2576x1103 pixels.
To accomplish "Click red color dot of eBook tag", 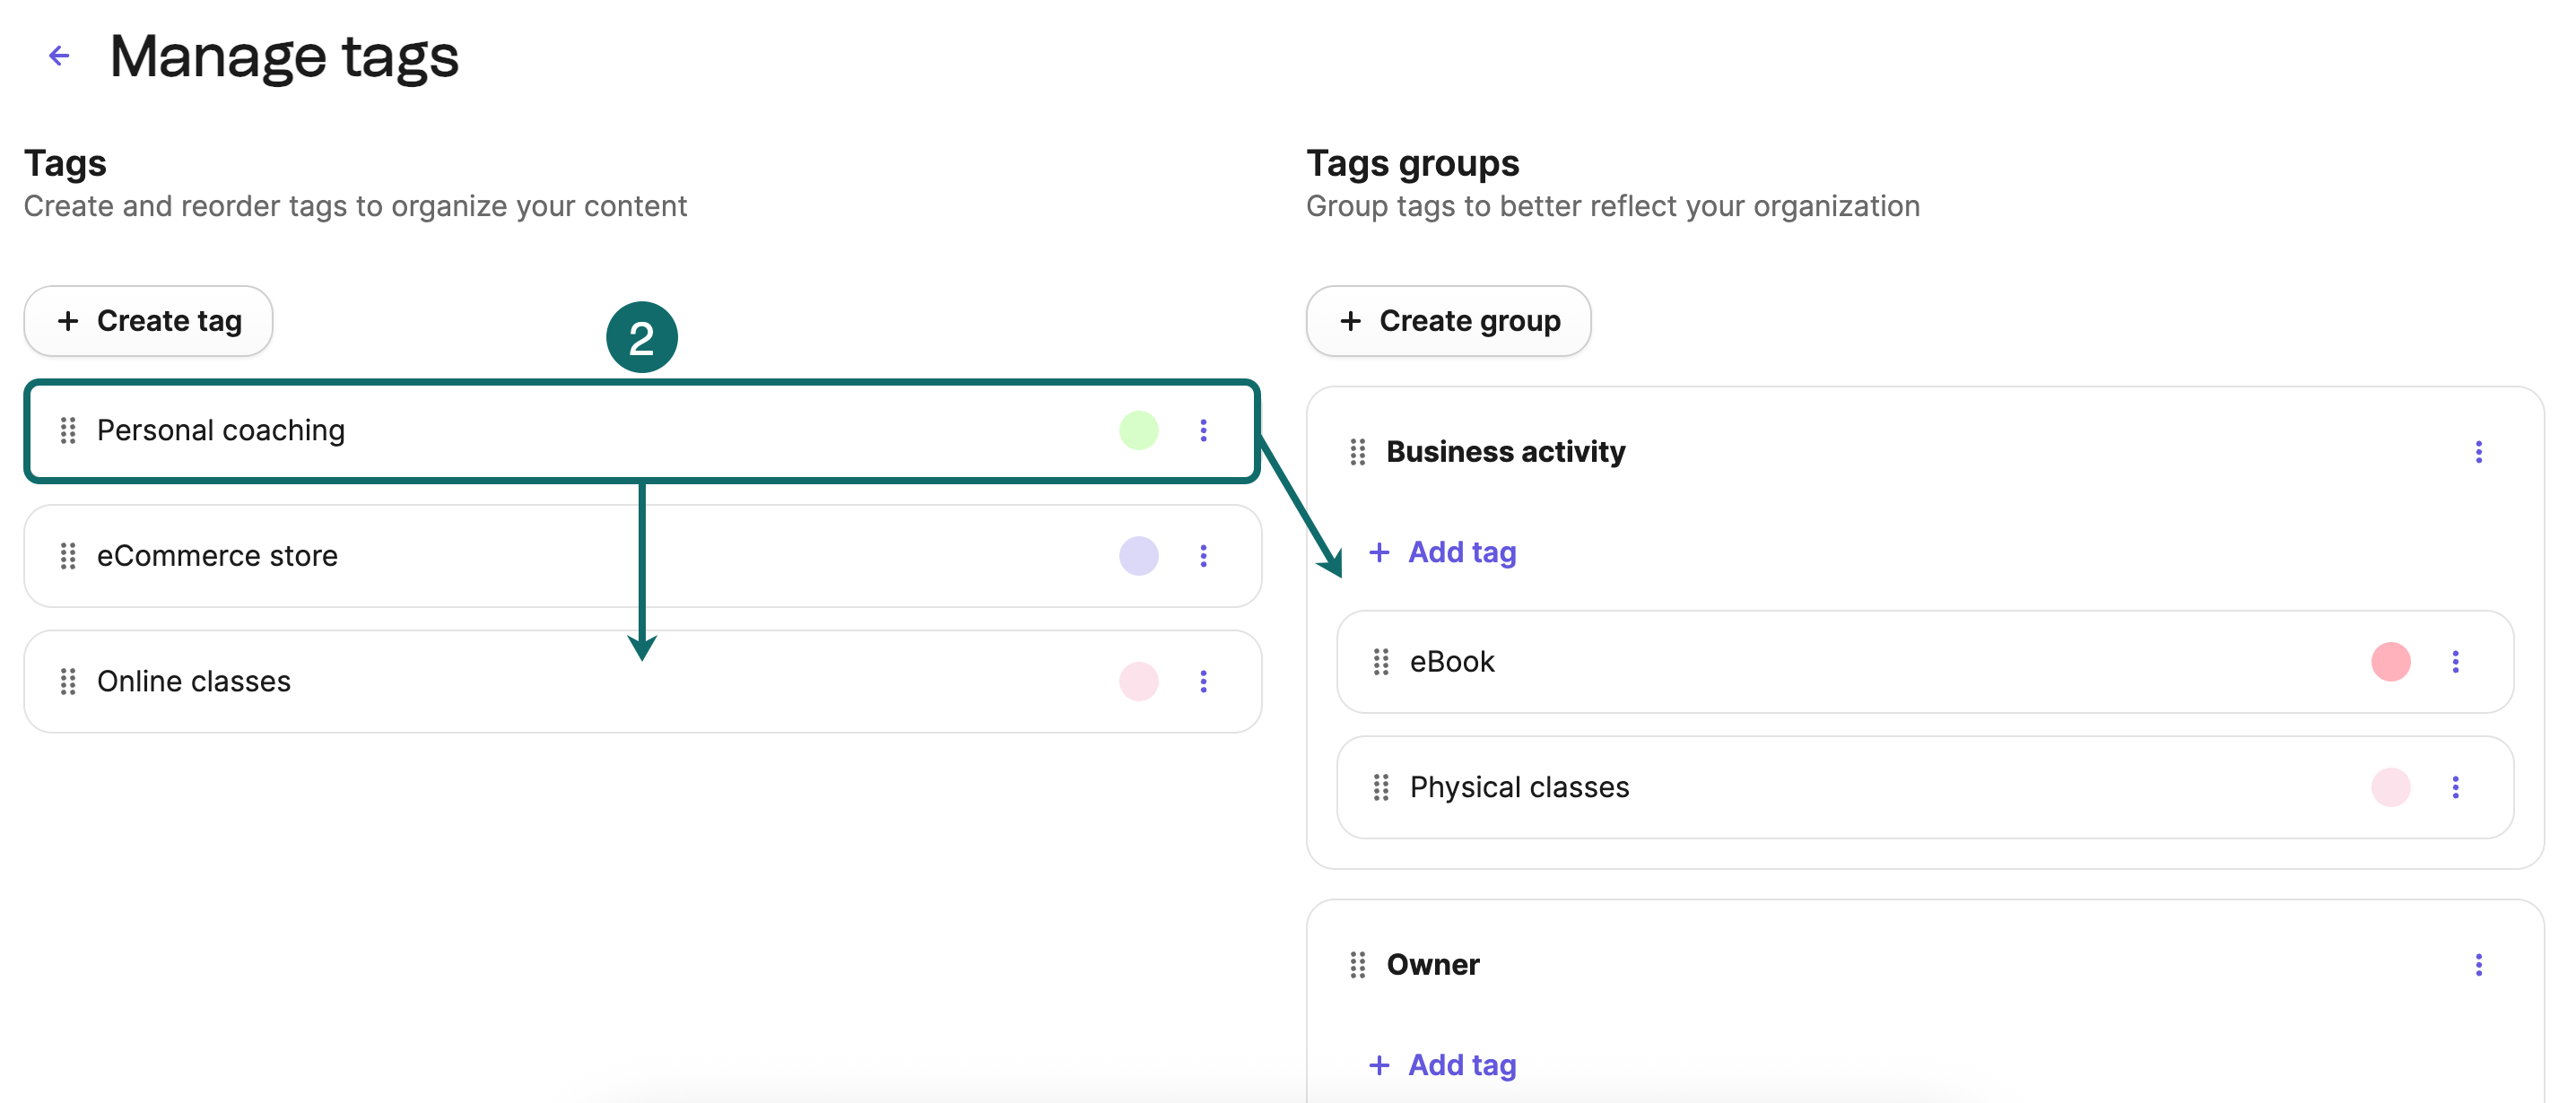I will (2390, 662).
